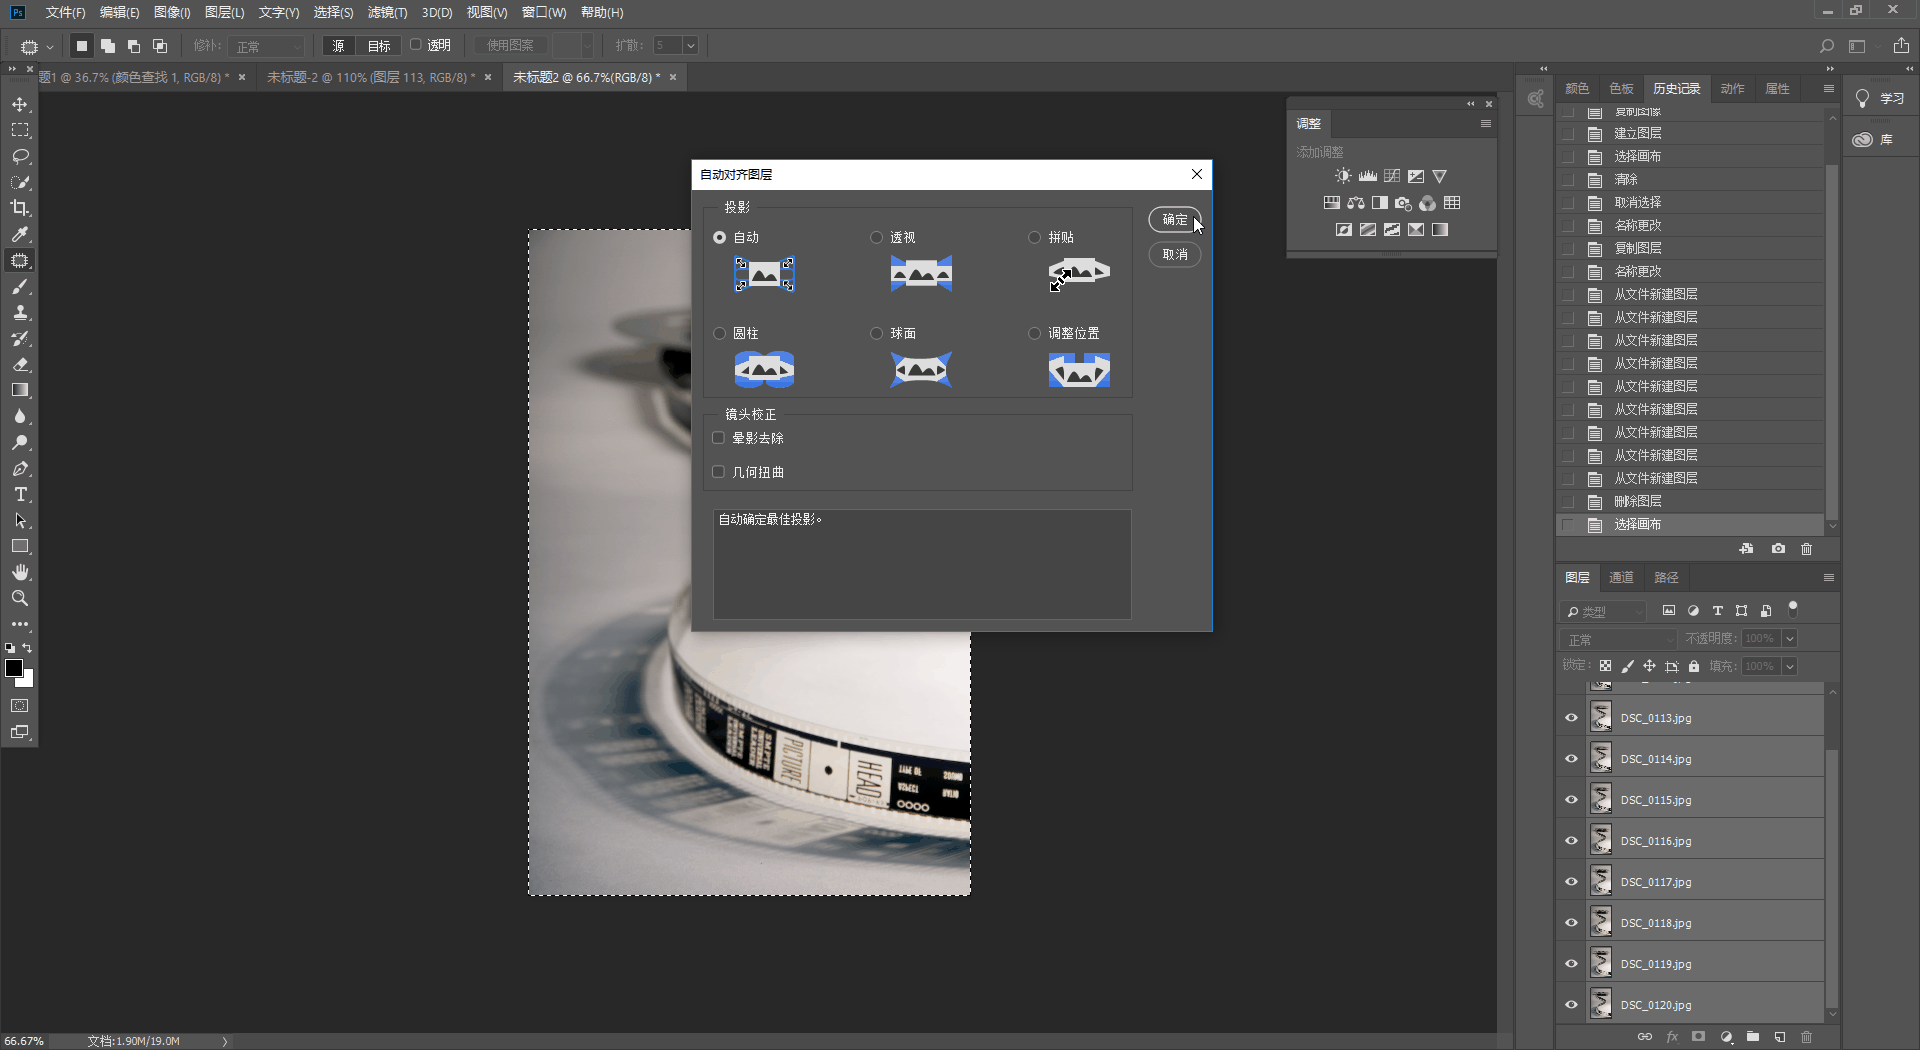Image resolution: width=1920 pixels, height=1050 pixels.
Task: Click the 确定 button
Action: (x=1174, y=220)
